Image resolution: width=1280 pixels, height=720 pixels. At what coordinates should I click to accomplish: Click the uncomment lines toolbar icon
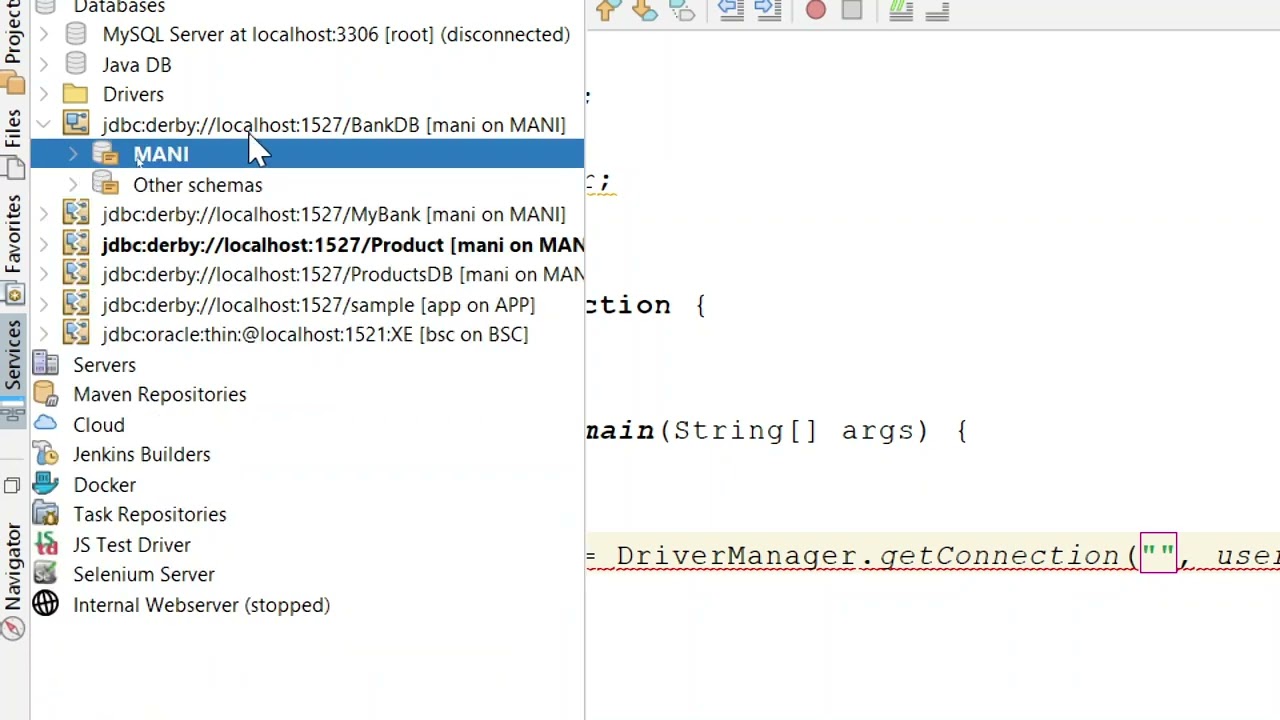(937, 10)
